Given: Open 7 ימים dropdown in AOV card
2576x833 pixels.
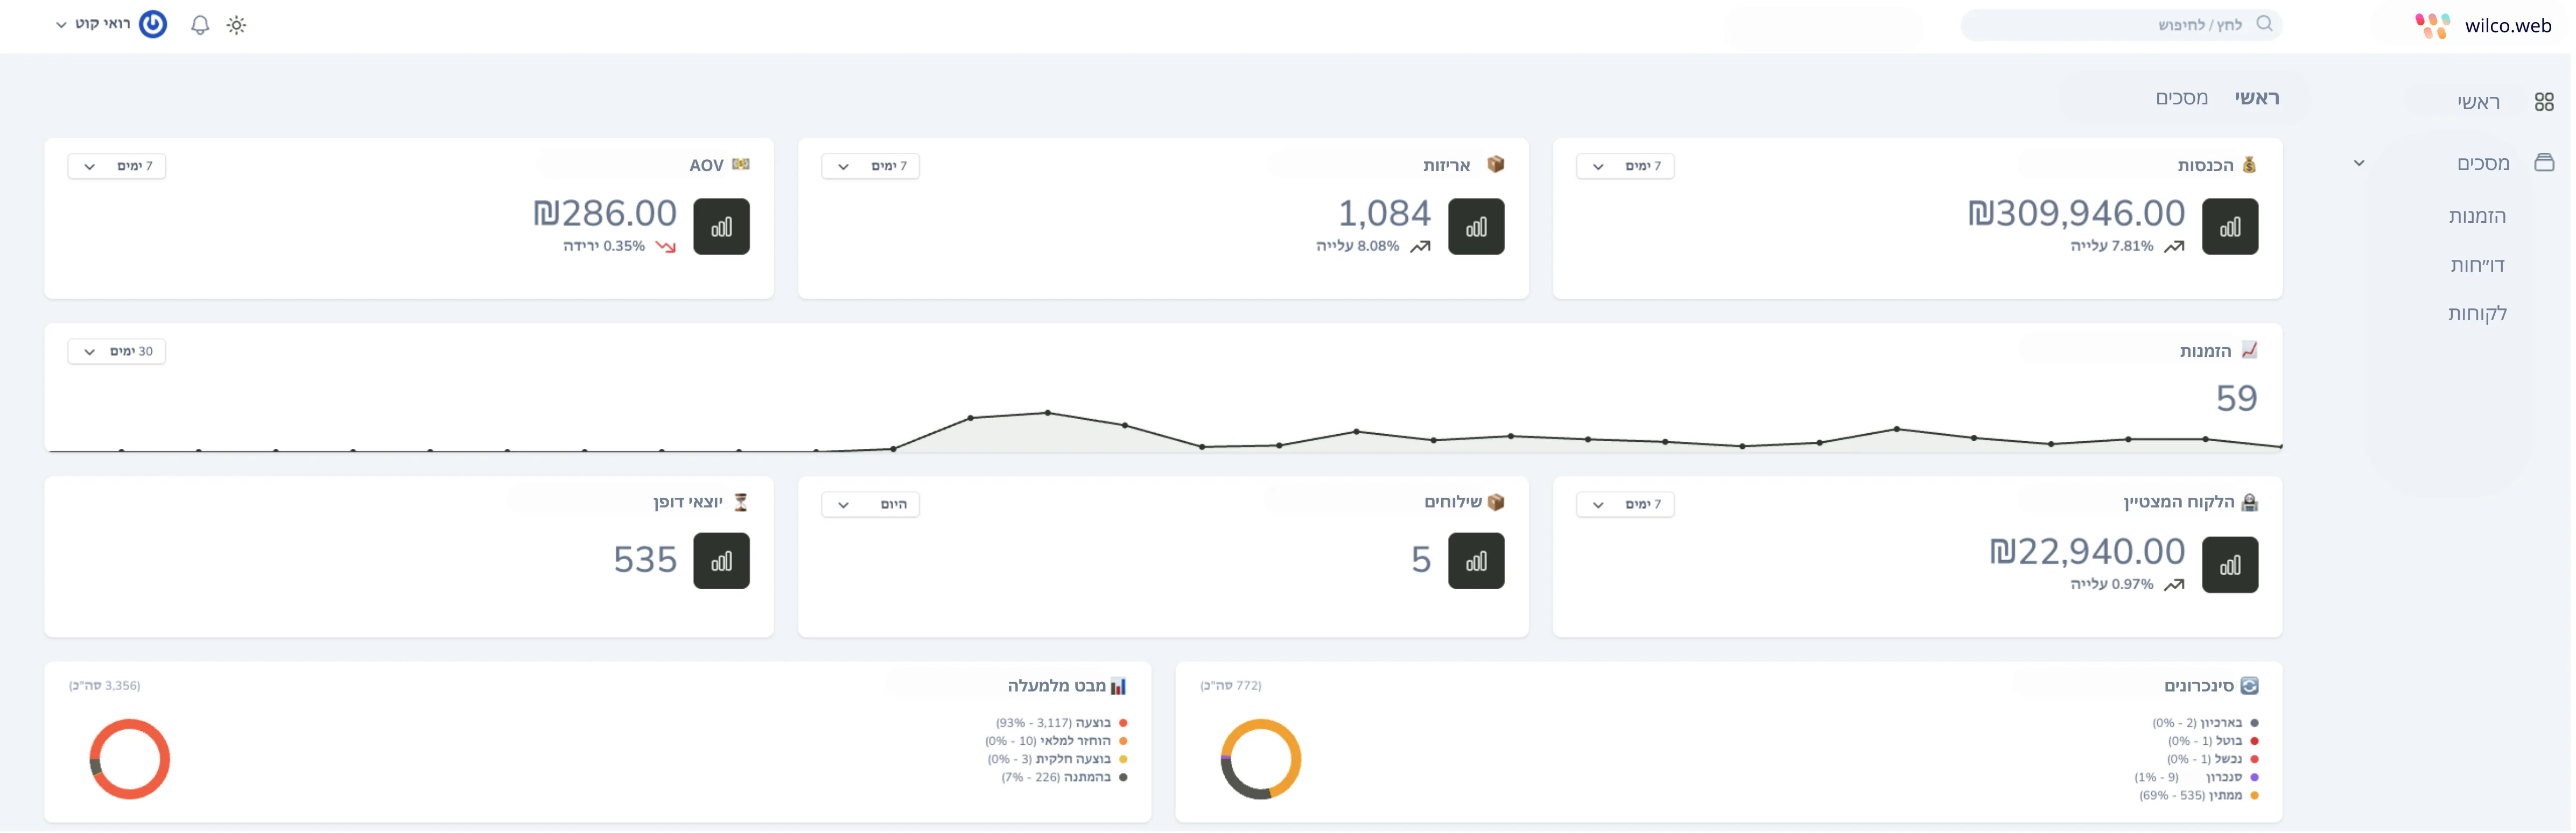Looking at the screenshot, I should (117, 166).
